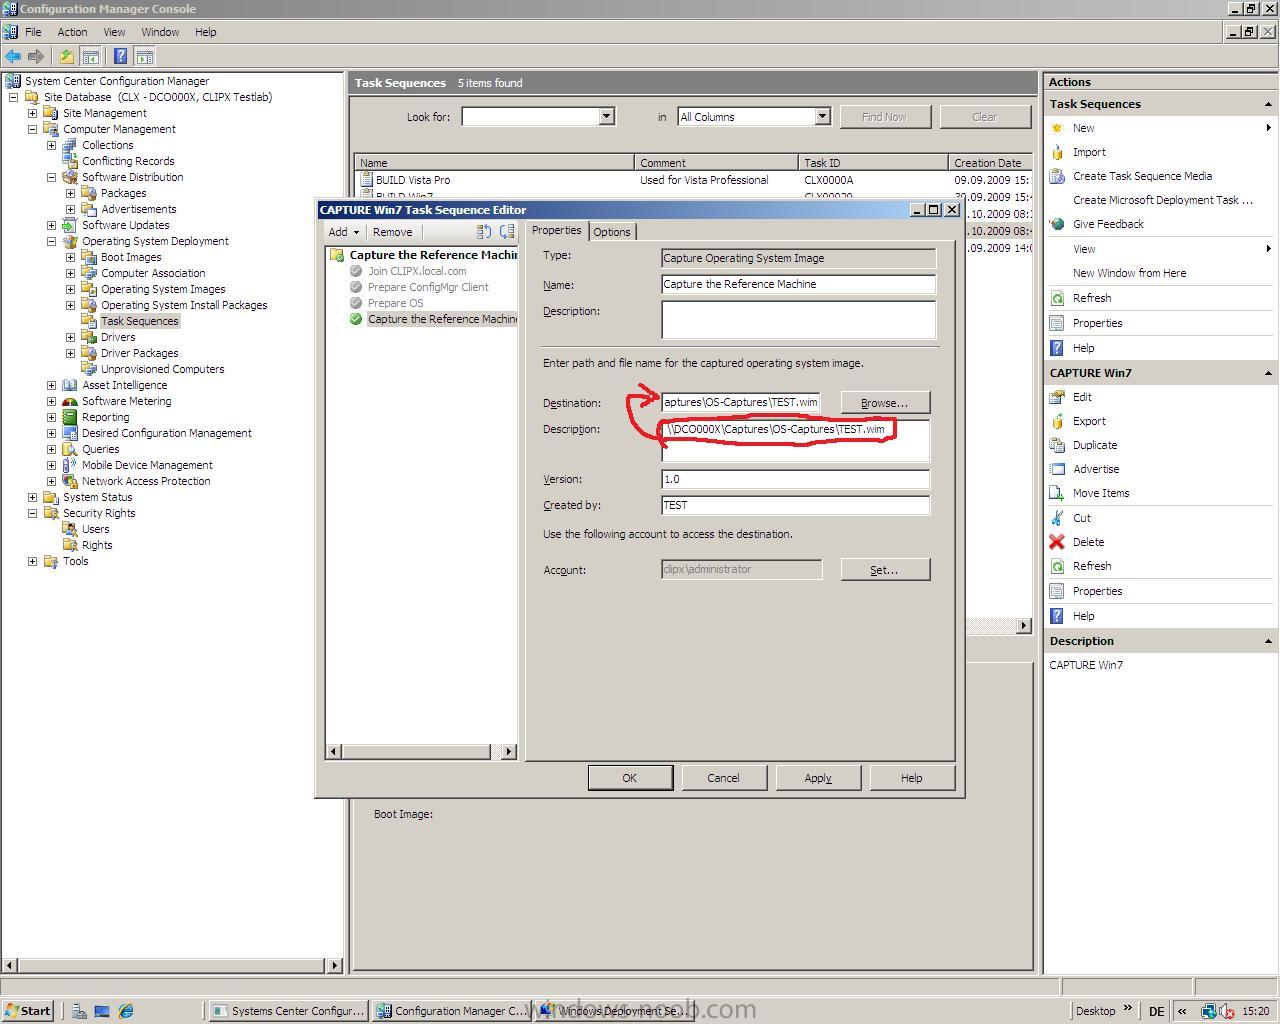Open the All Columns dropdown
This screenshot has width=1280, height=1024.
(x=822, y=117)
